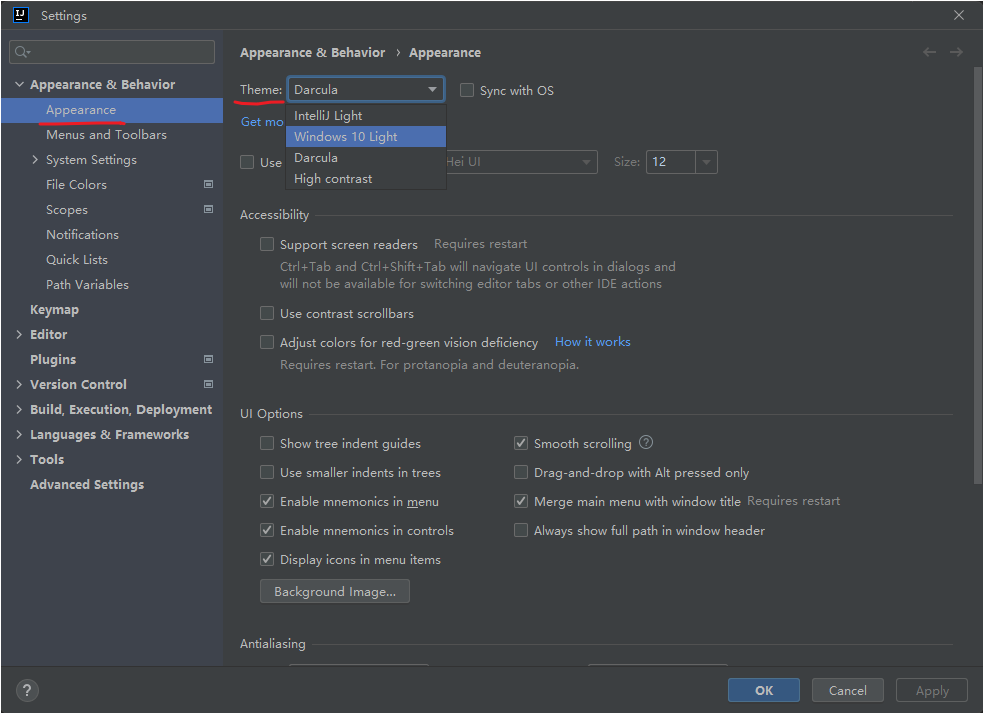Enable Drag-and-drop with Alt pressed only
Image resolution: width=983 pixels, height=713 pixels.
[521, 472]
